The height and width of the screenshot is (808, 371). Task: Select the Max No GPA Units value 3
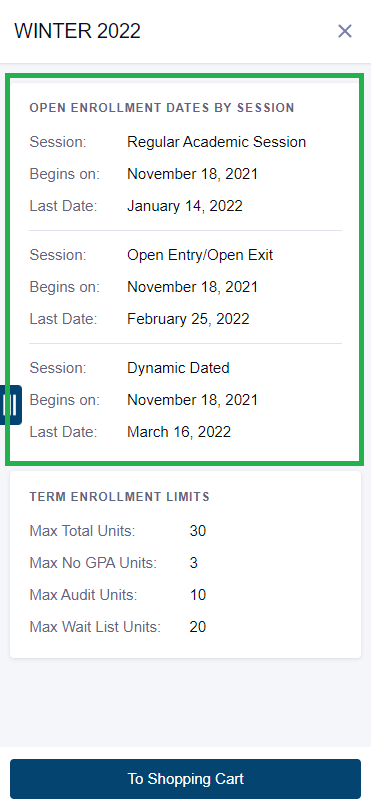tap(194, 563)
